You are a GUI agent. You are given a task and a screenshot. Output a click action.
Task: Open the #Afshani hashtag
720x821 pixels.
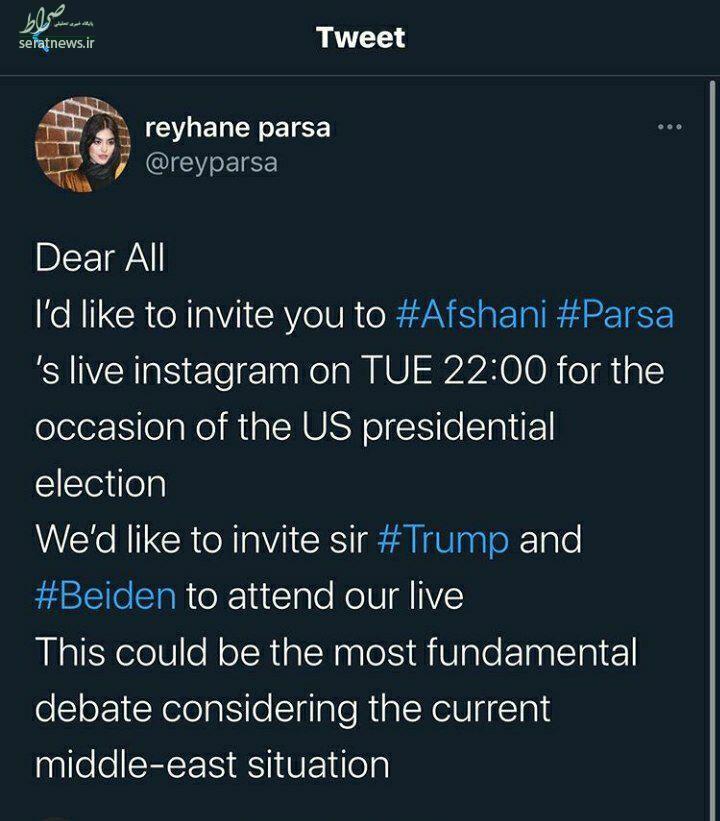pos(470,315)
